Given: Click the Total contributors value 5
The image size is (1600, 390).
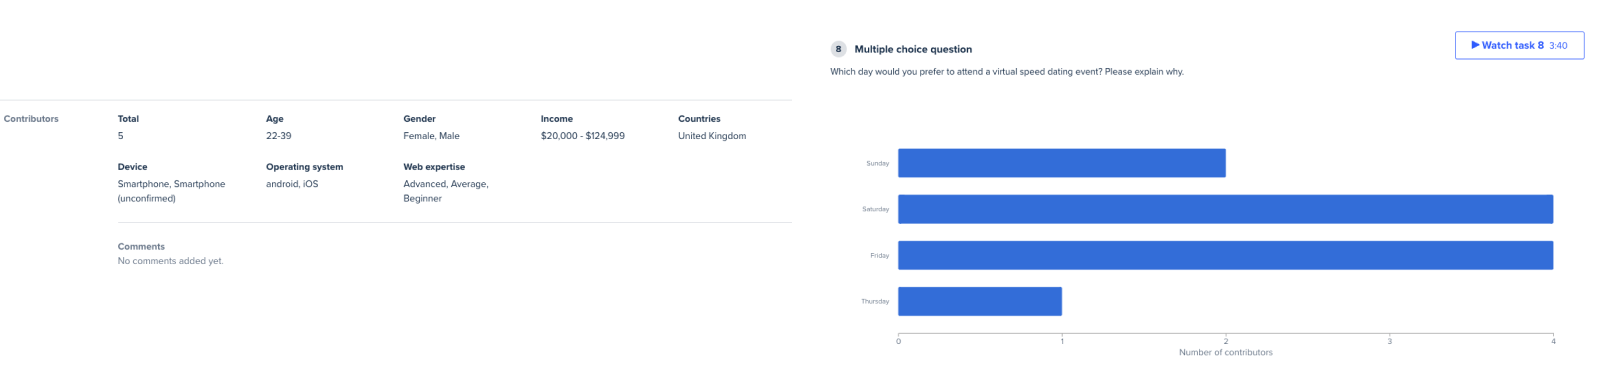Looking at the screenshot, I should (x=121, y=136).
